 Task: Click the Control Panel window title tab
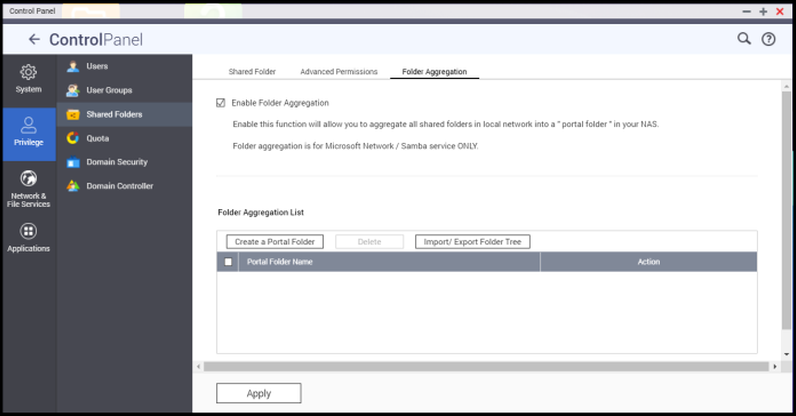coord(32,11)
